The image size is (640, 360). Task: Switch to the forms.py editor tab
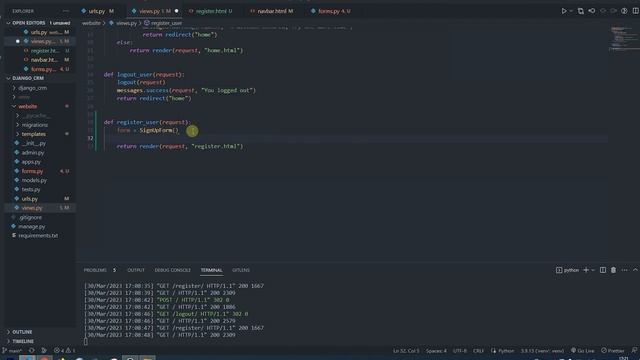(x=331, y=11)
